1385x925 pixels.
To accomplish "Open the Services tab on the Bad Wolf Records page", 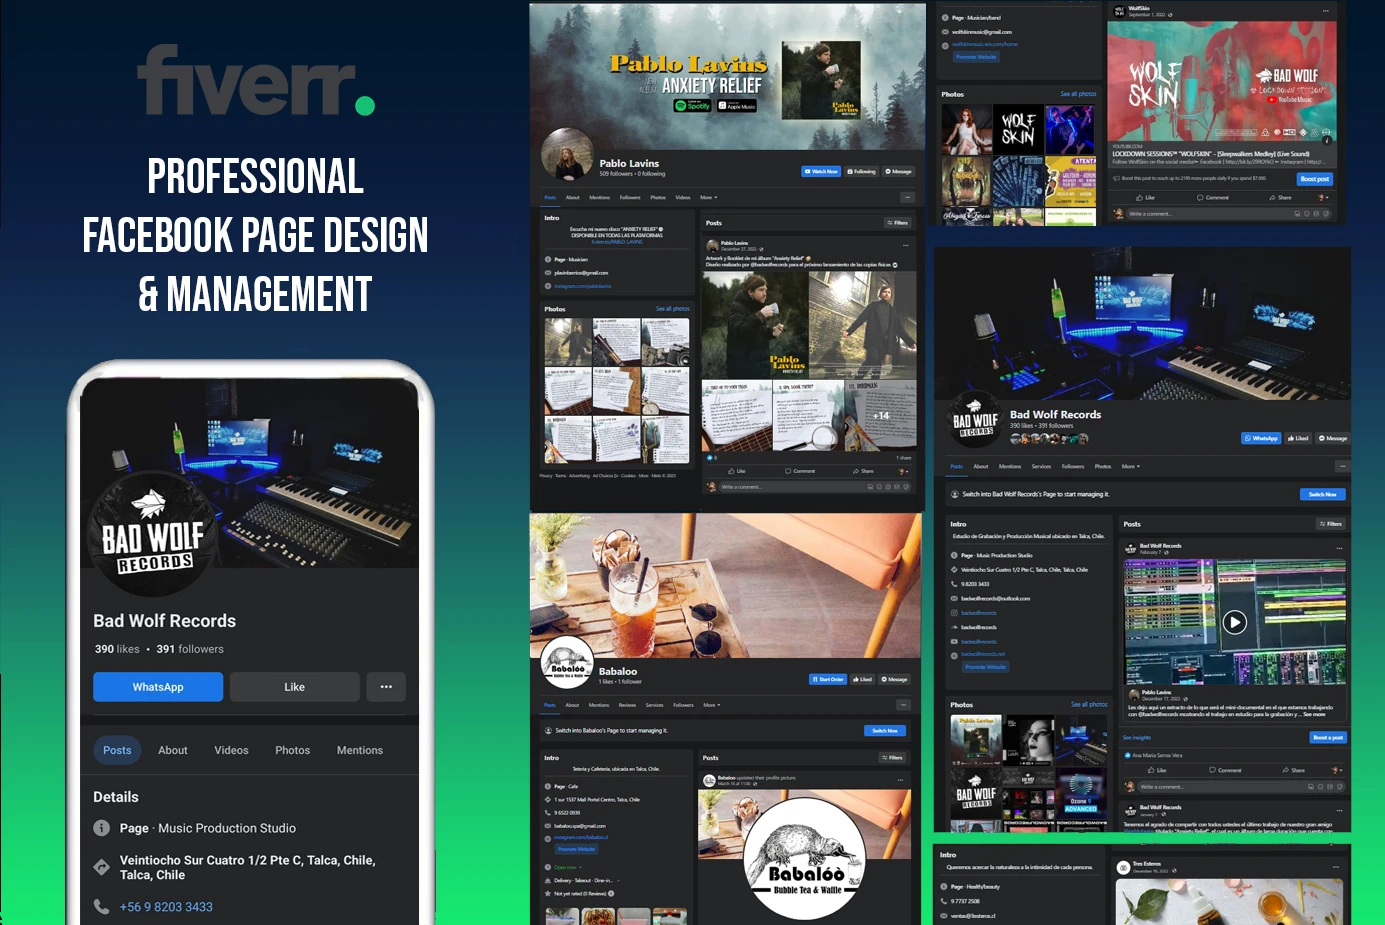I will pos(1041,466).
